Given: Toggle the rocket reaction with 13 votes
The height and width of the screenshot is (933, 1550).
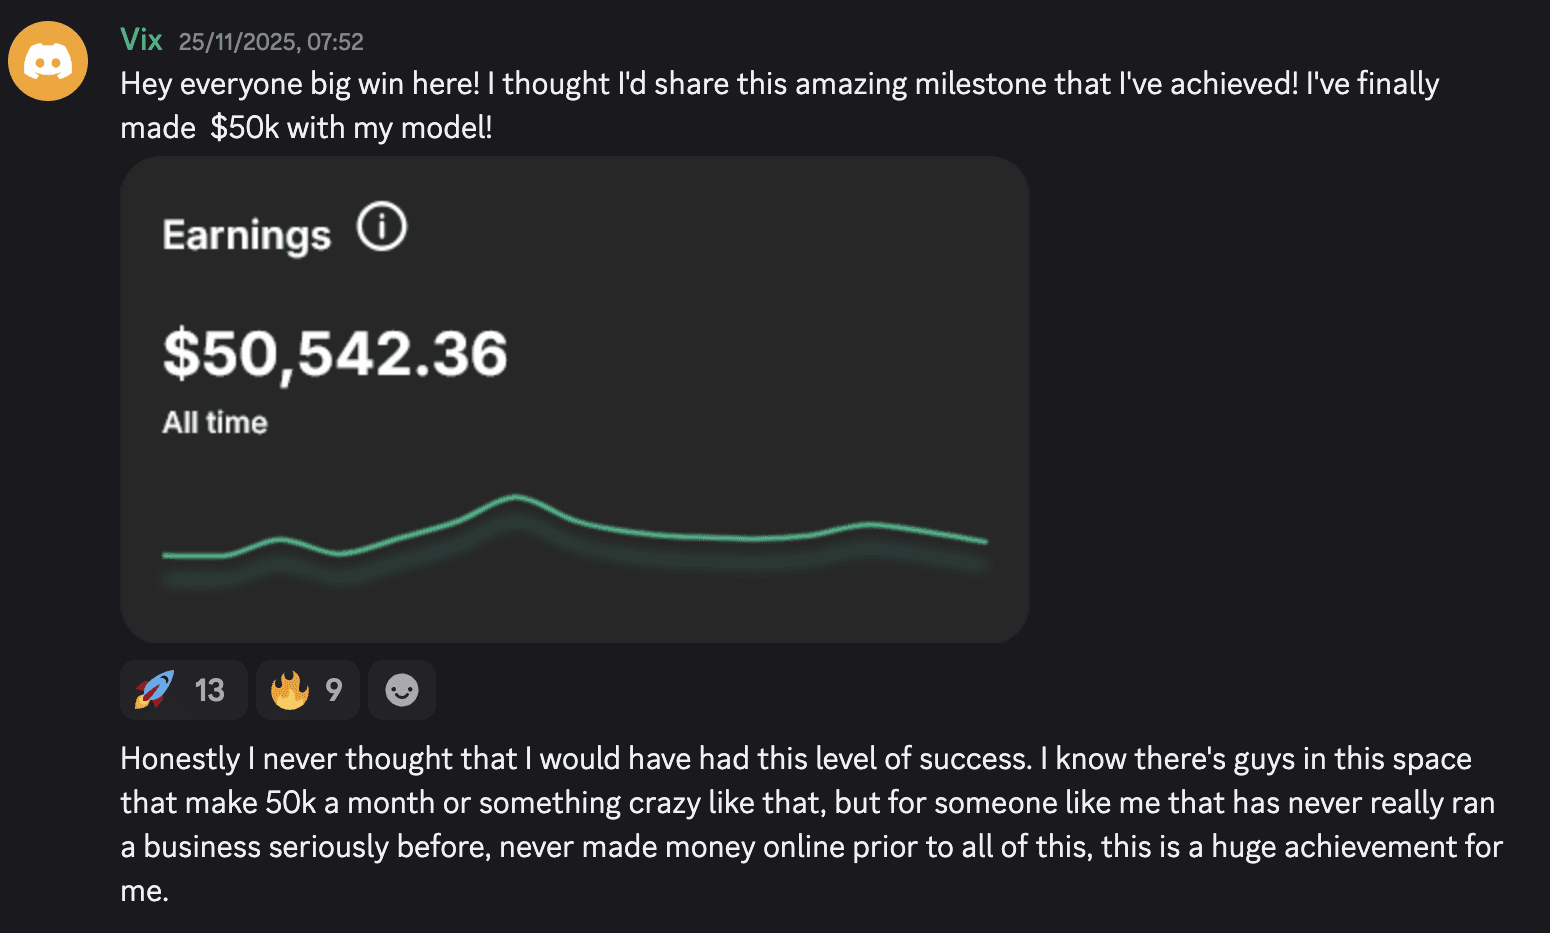Looking at the screenshot, I should click(x=182, y=690).
